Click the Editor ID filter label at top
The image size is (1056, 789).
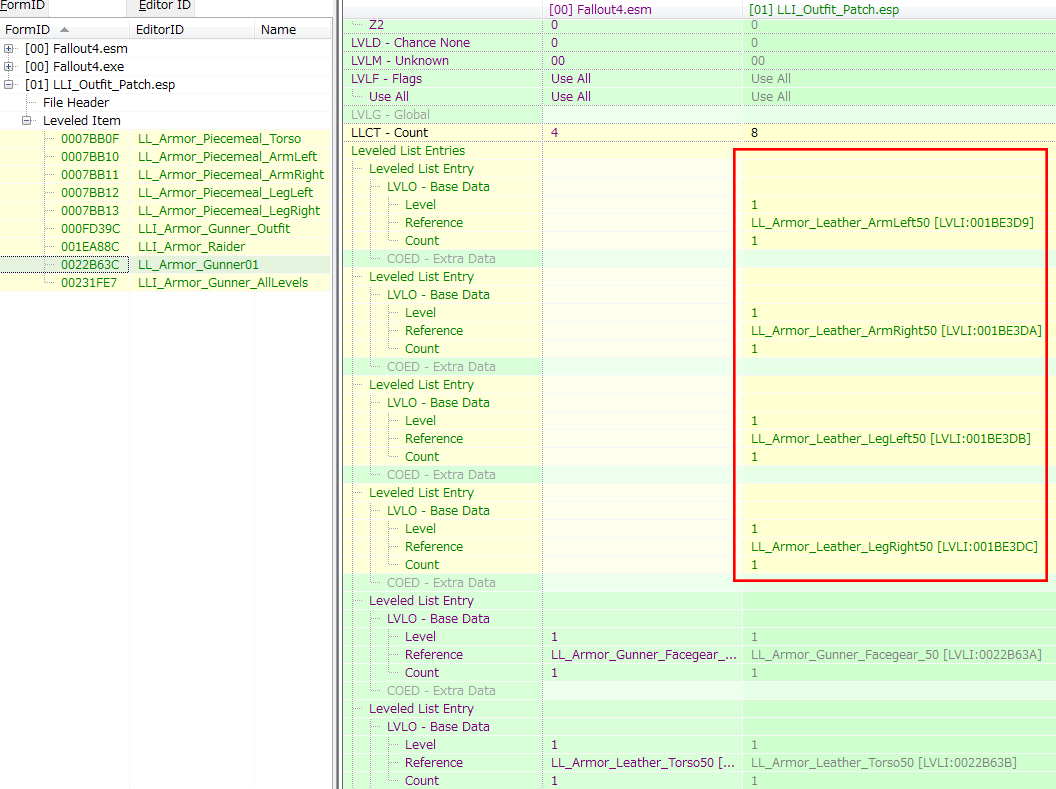pos(164,5)
